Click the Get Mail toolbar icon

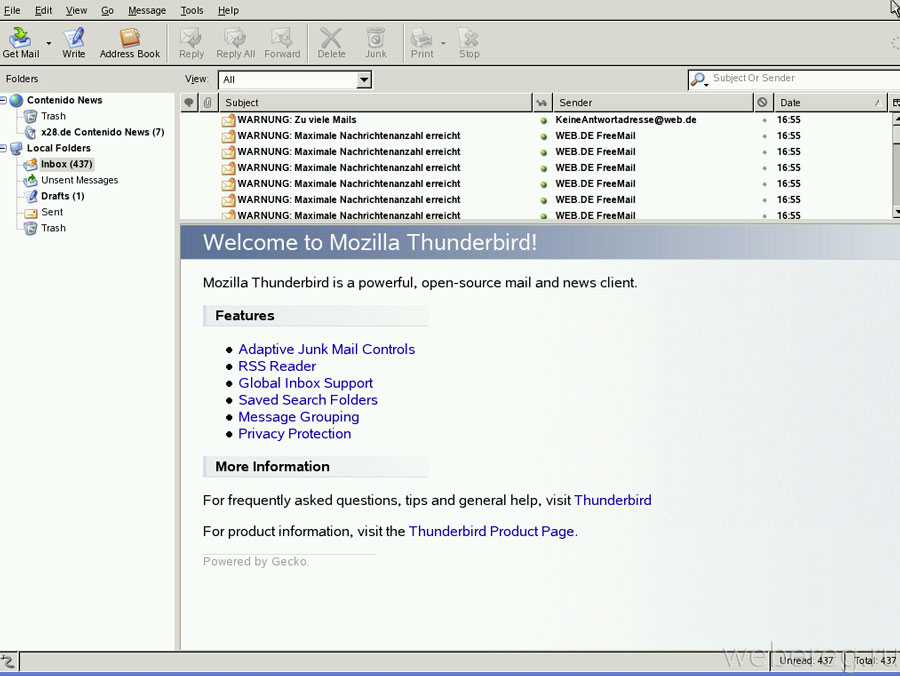20,42
